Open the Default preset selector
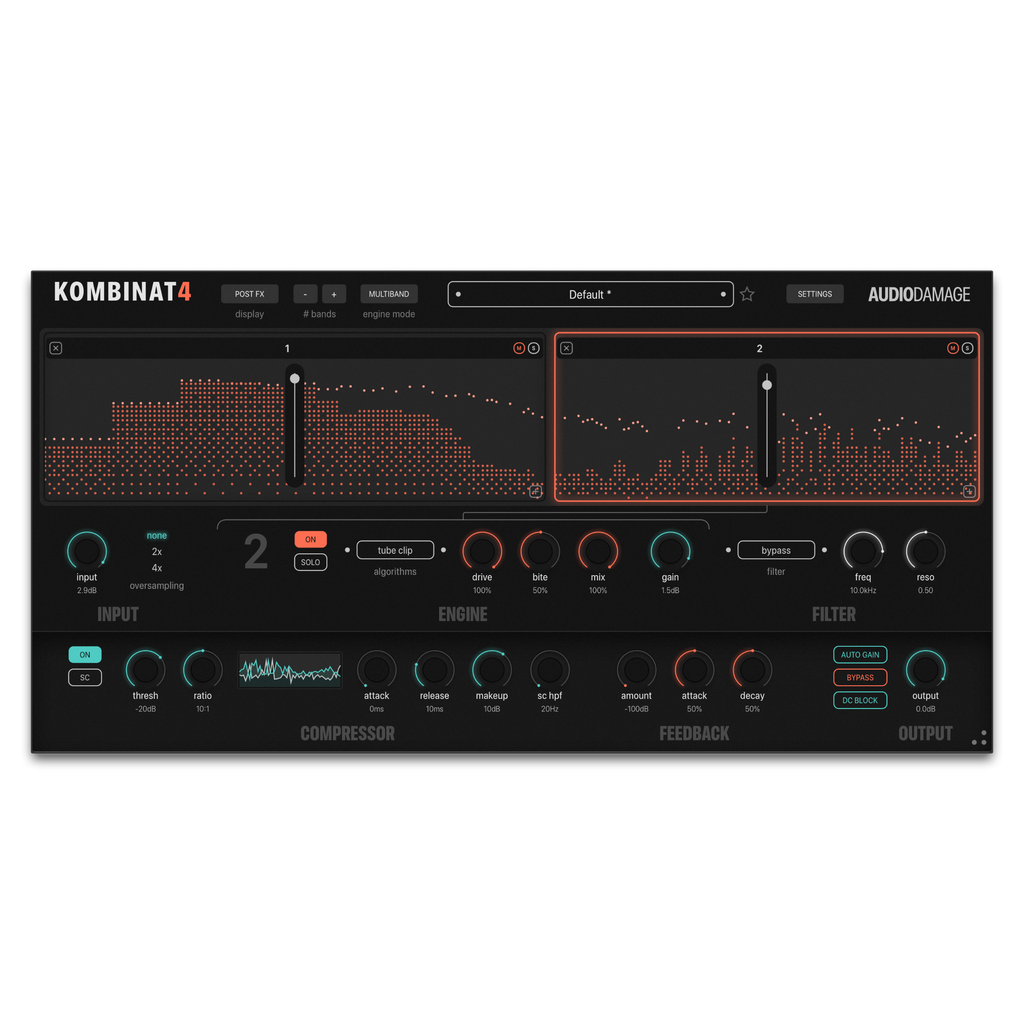Screen dimensions: 1024x1024 click(x=590, y=295)
